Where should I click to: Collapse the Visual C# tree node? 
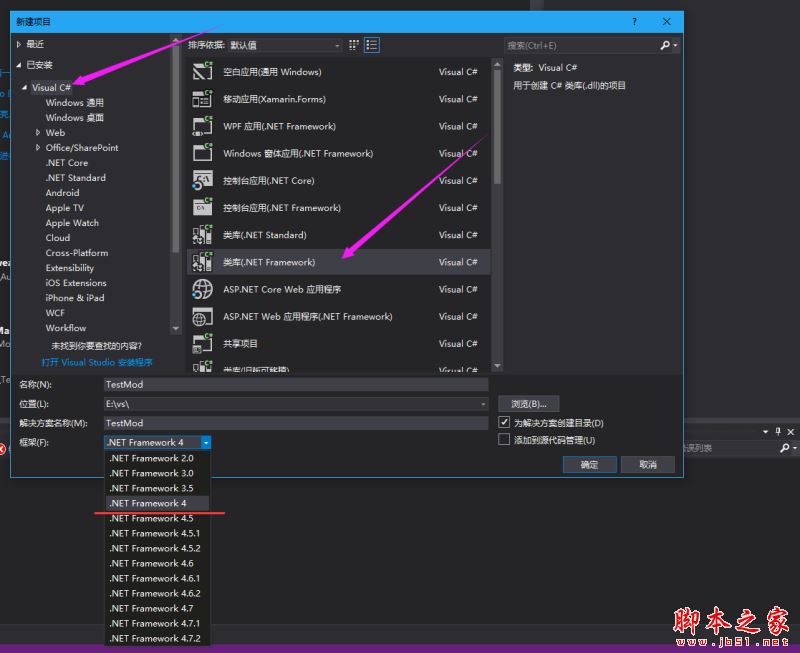(x=24, y=87)
